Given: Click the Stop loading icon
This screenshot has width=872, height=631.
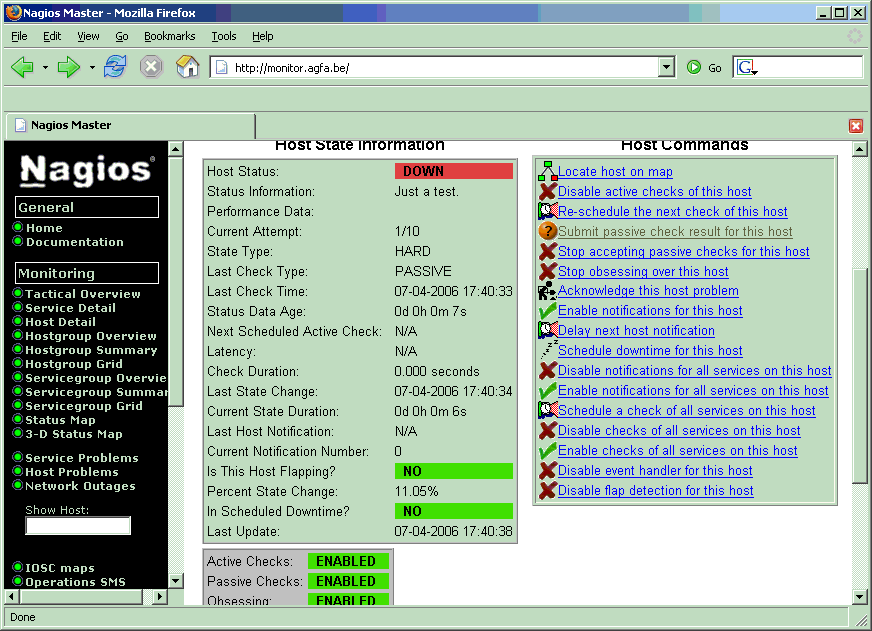Looking at the screenshot, I should coord(151,67).
